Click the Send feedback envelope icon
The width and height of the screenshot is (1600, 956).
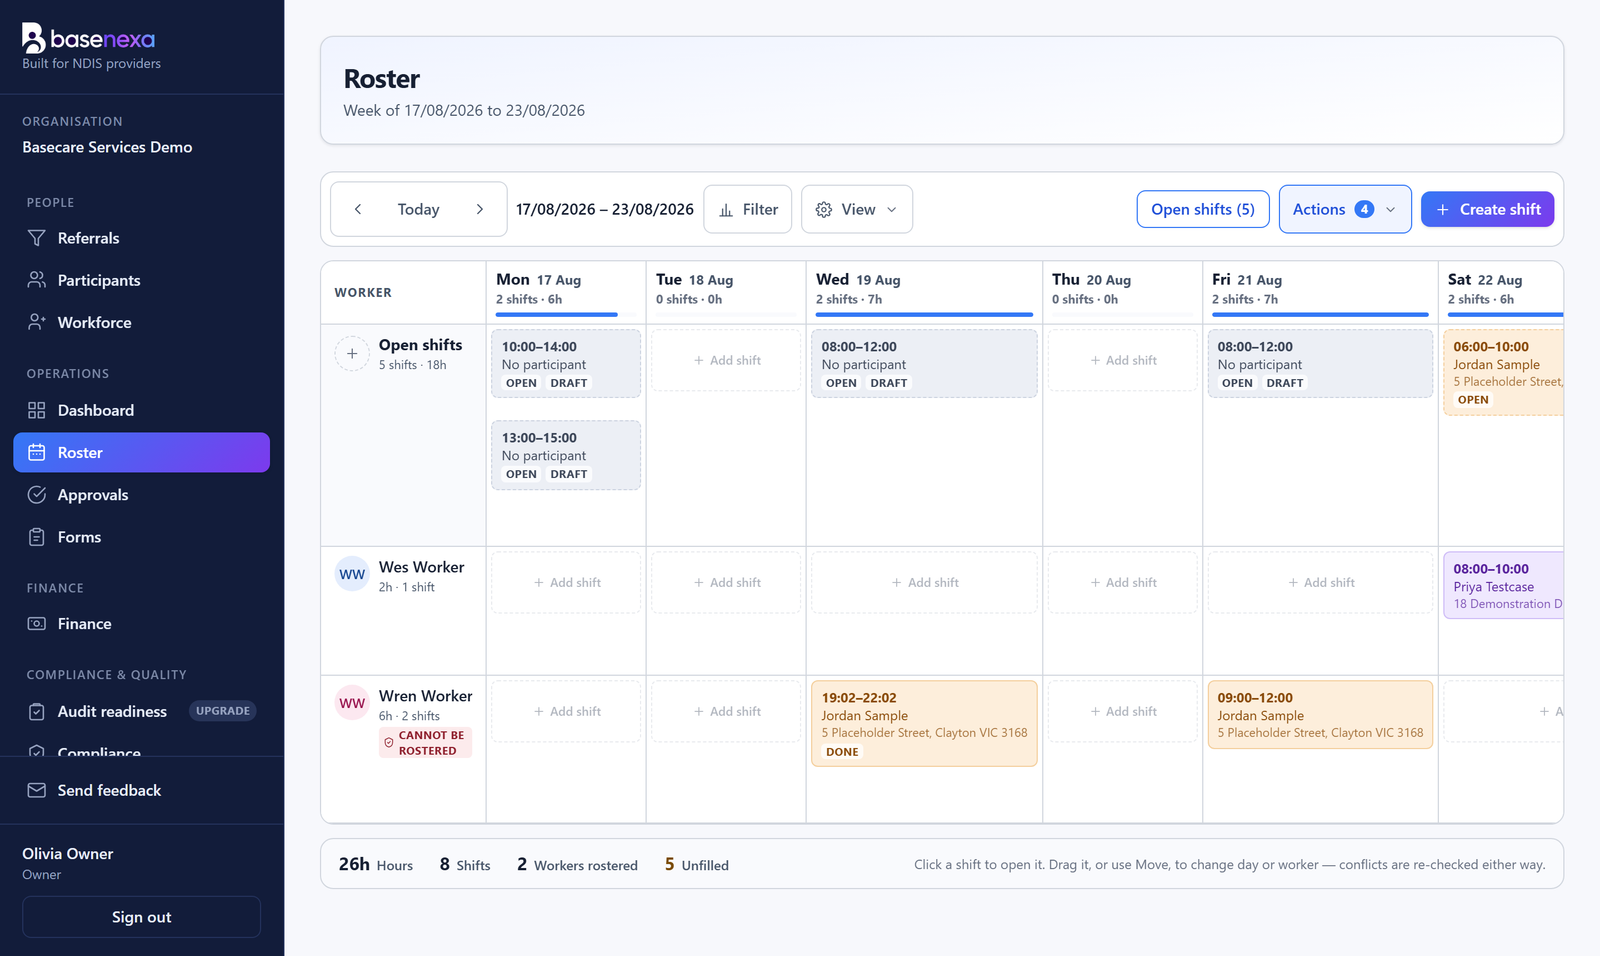(37, 790)
